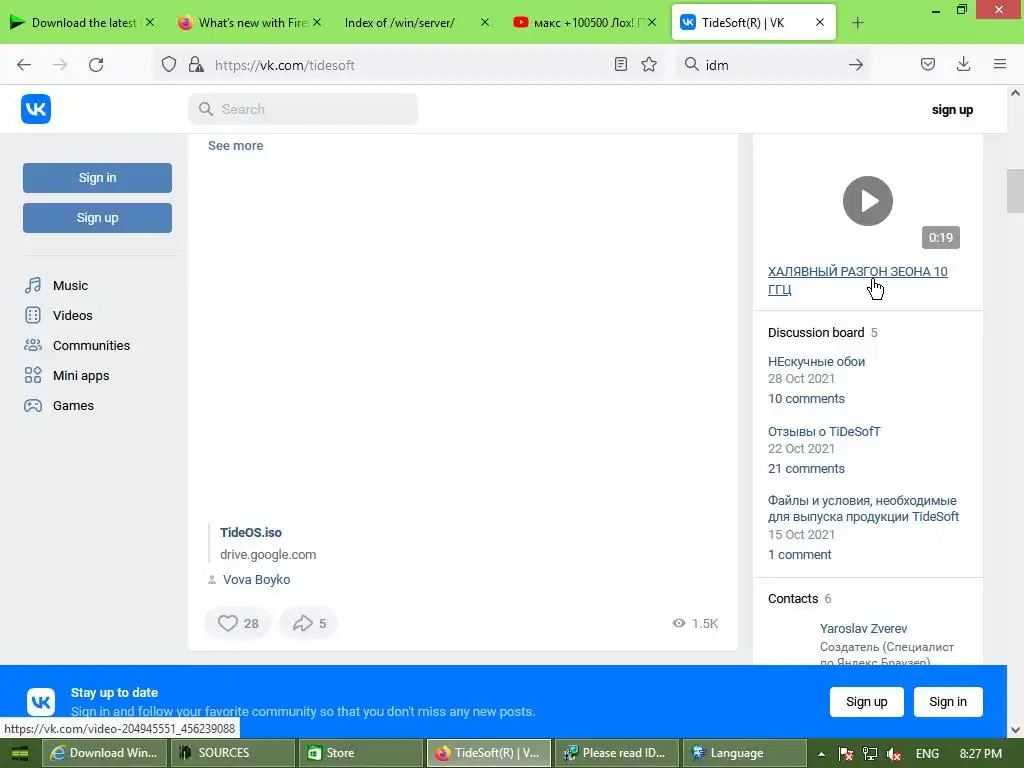Click Sign in in the blue banner
This screenshot has height=768, width=1024.
click(x=948, y=701)
